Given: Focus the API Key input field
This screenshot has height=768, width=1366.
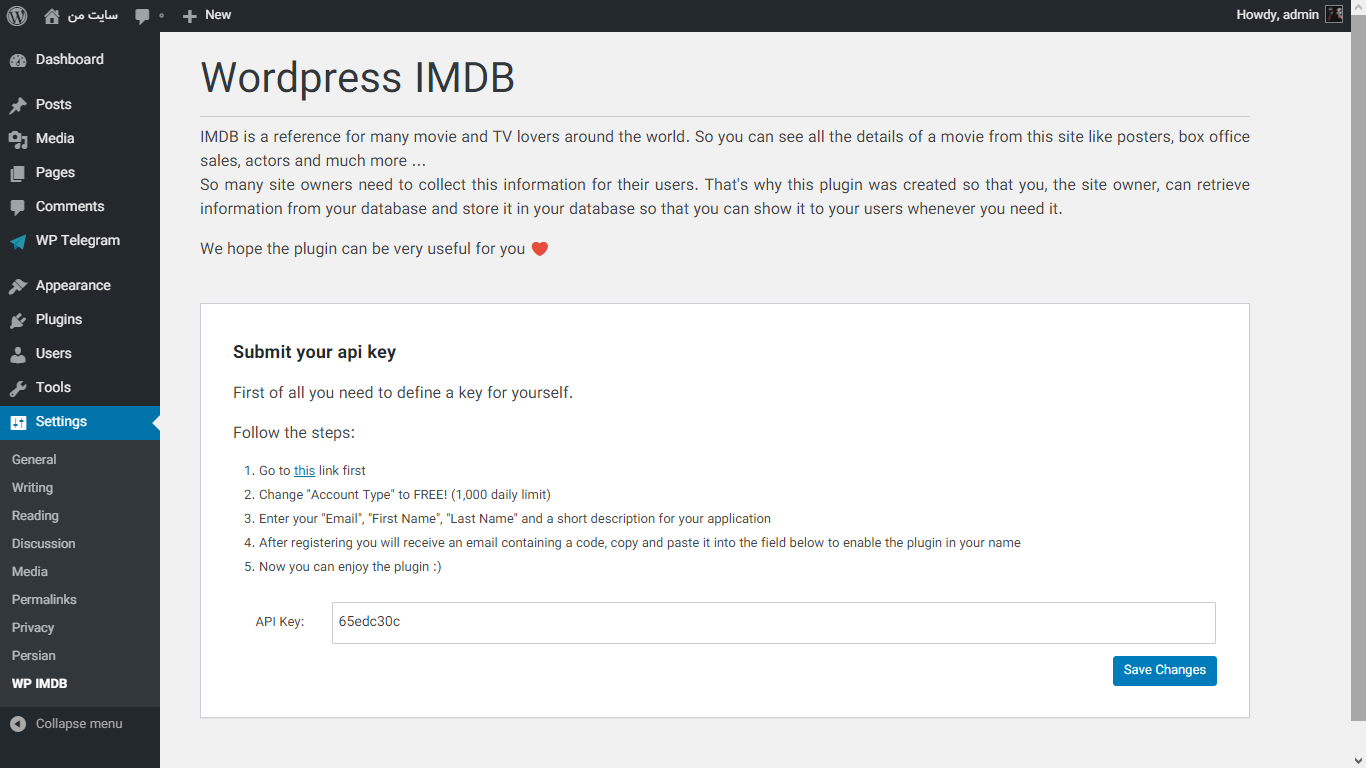Looking at the screenshot, I should point(774,622).
